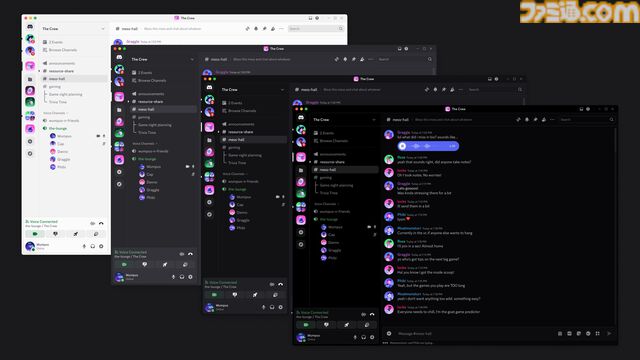Screen dimensions: 640x360
Task: Deafen headphones in the light window
Action: click(93, 246)
